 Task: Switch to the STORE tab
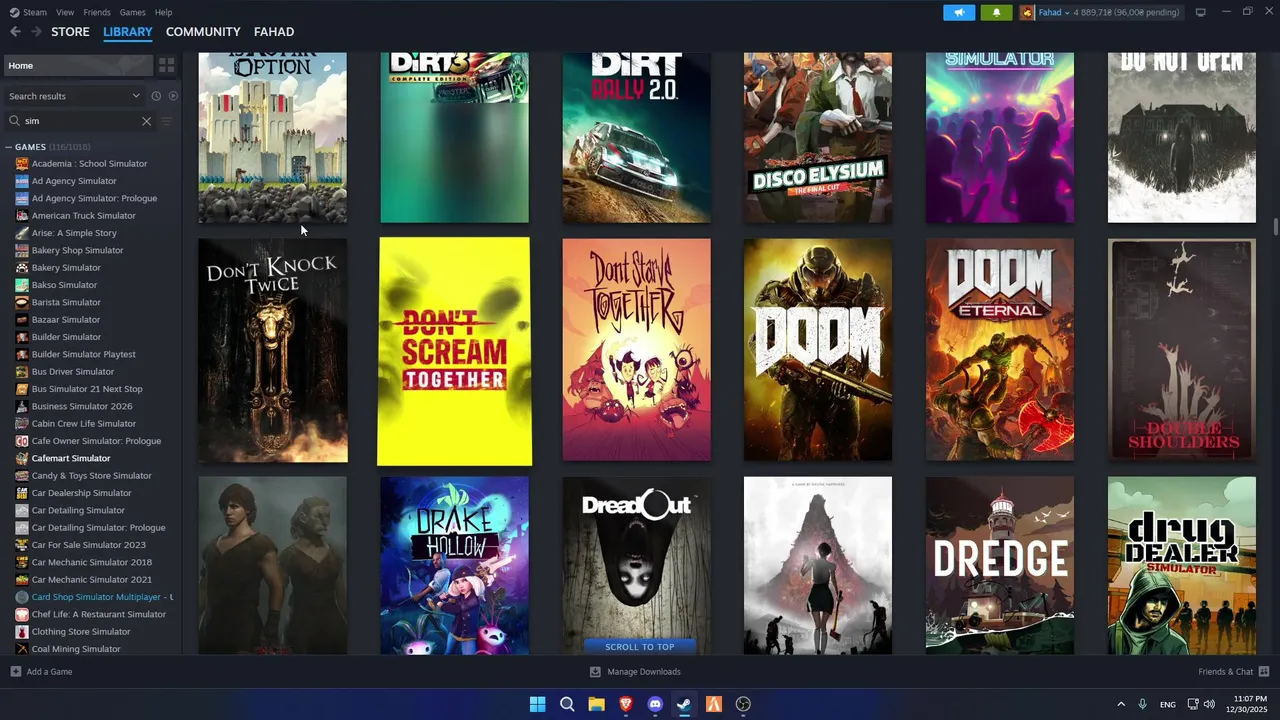pyautogui.click(x=70, y=32)
